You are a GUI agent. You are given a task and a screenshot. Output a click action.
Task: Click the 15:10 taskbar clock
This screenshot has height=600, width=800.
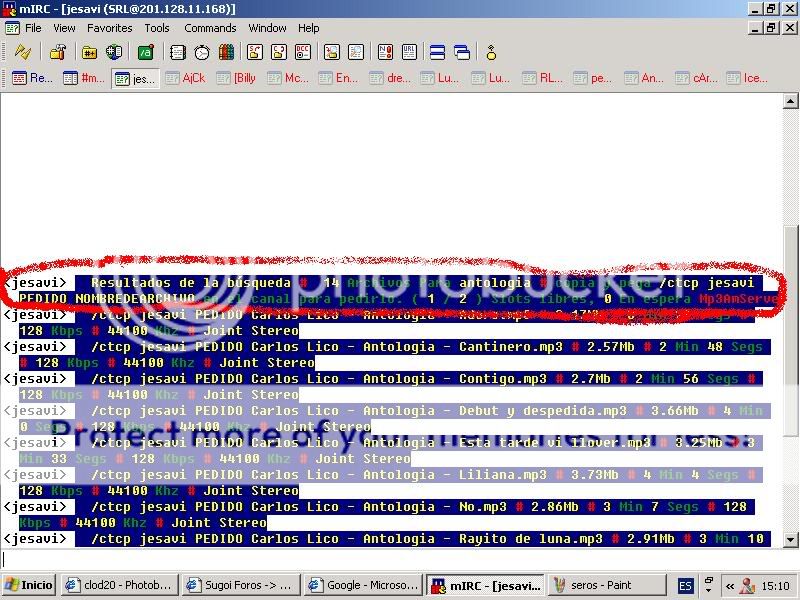(776, 586)
